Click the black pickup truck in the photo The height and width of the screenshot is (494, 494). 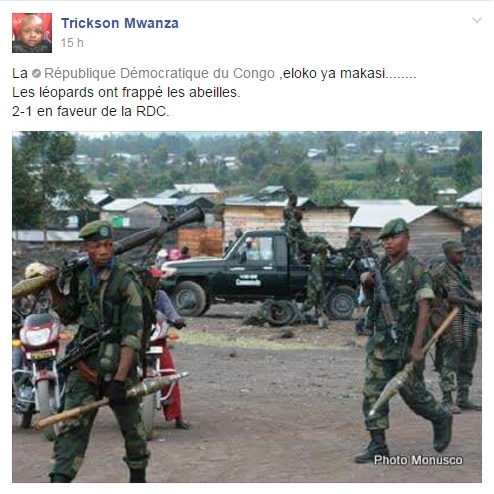coord(260,273)
